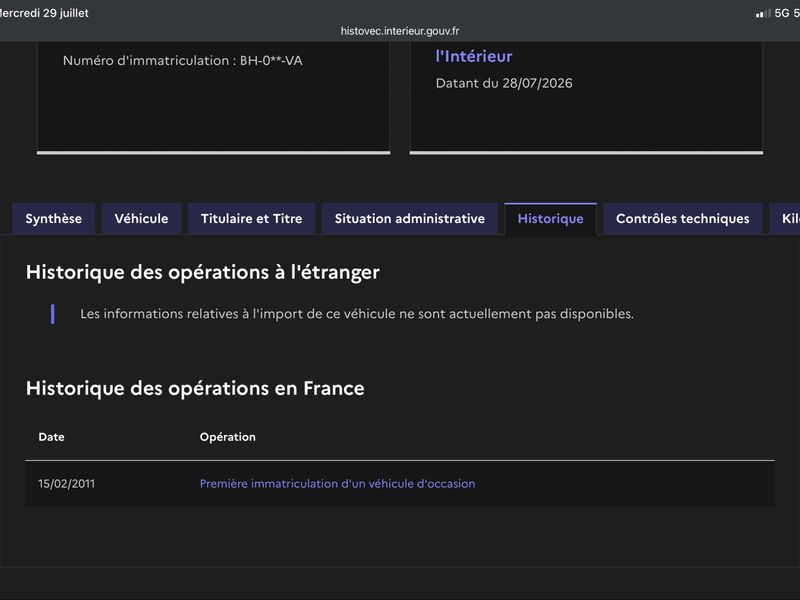800x600 pixels.
Task: Tap the histovec.interieur.gouv.fr address bar
Action: [x=400, y=31]
